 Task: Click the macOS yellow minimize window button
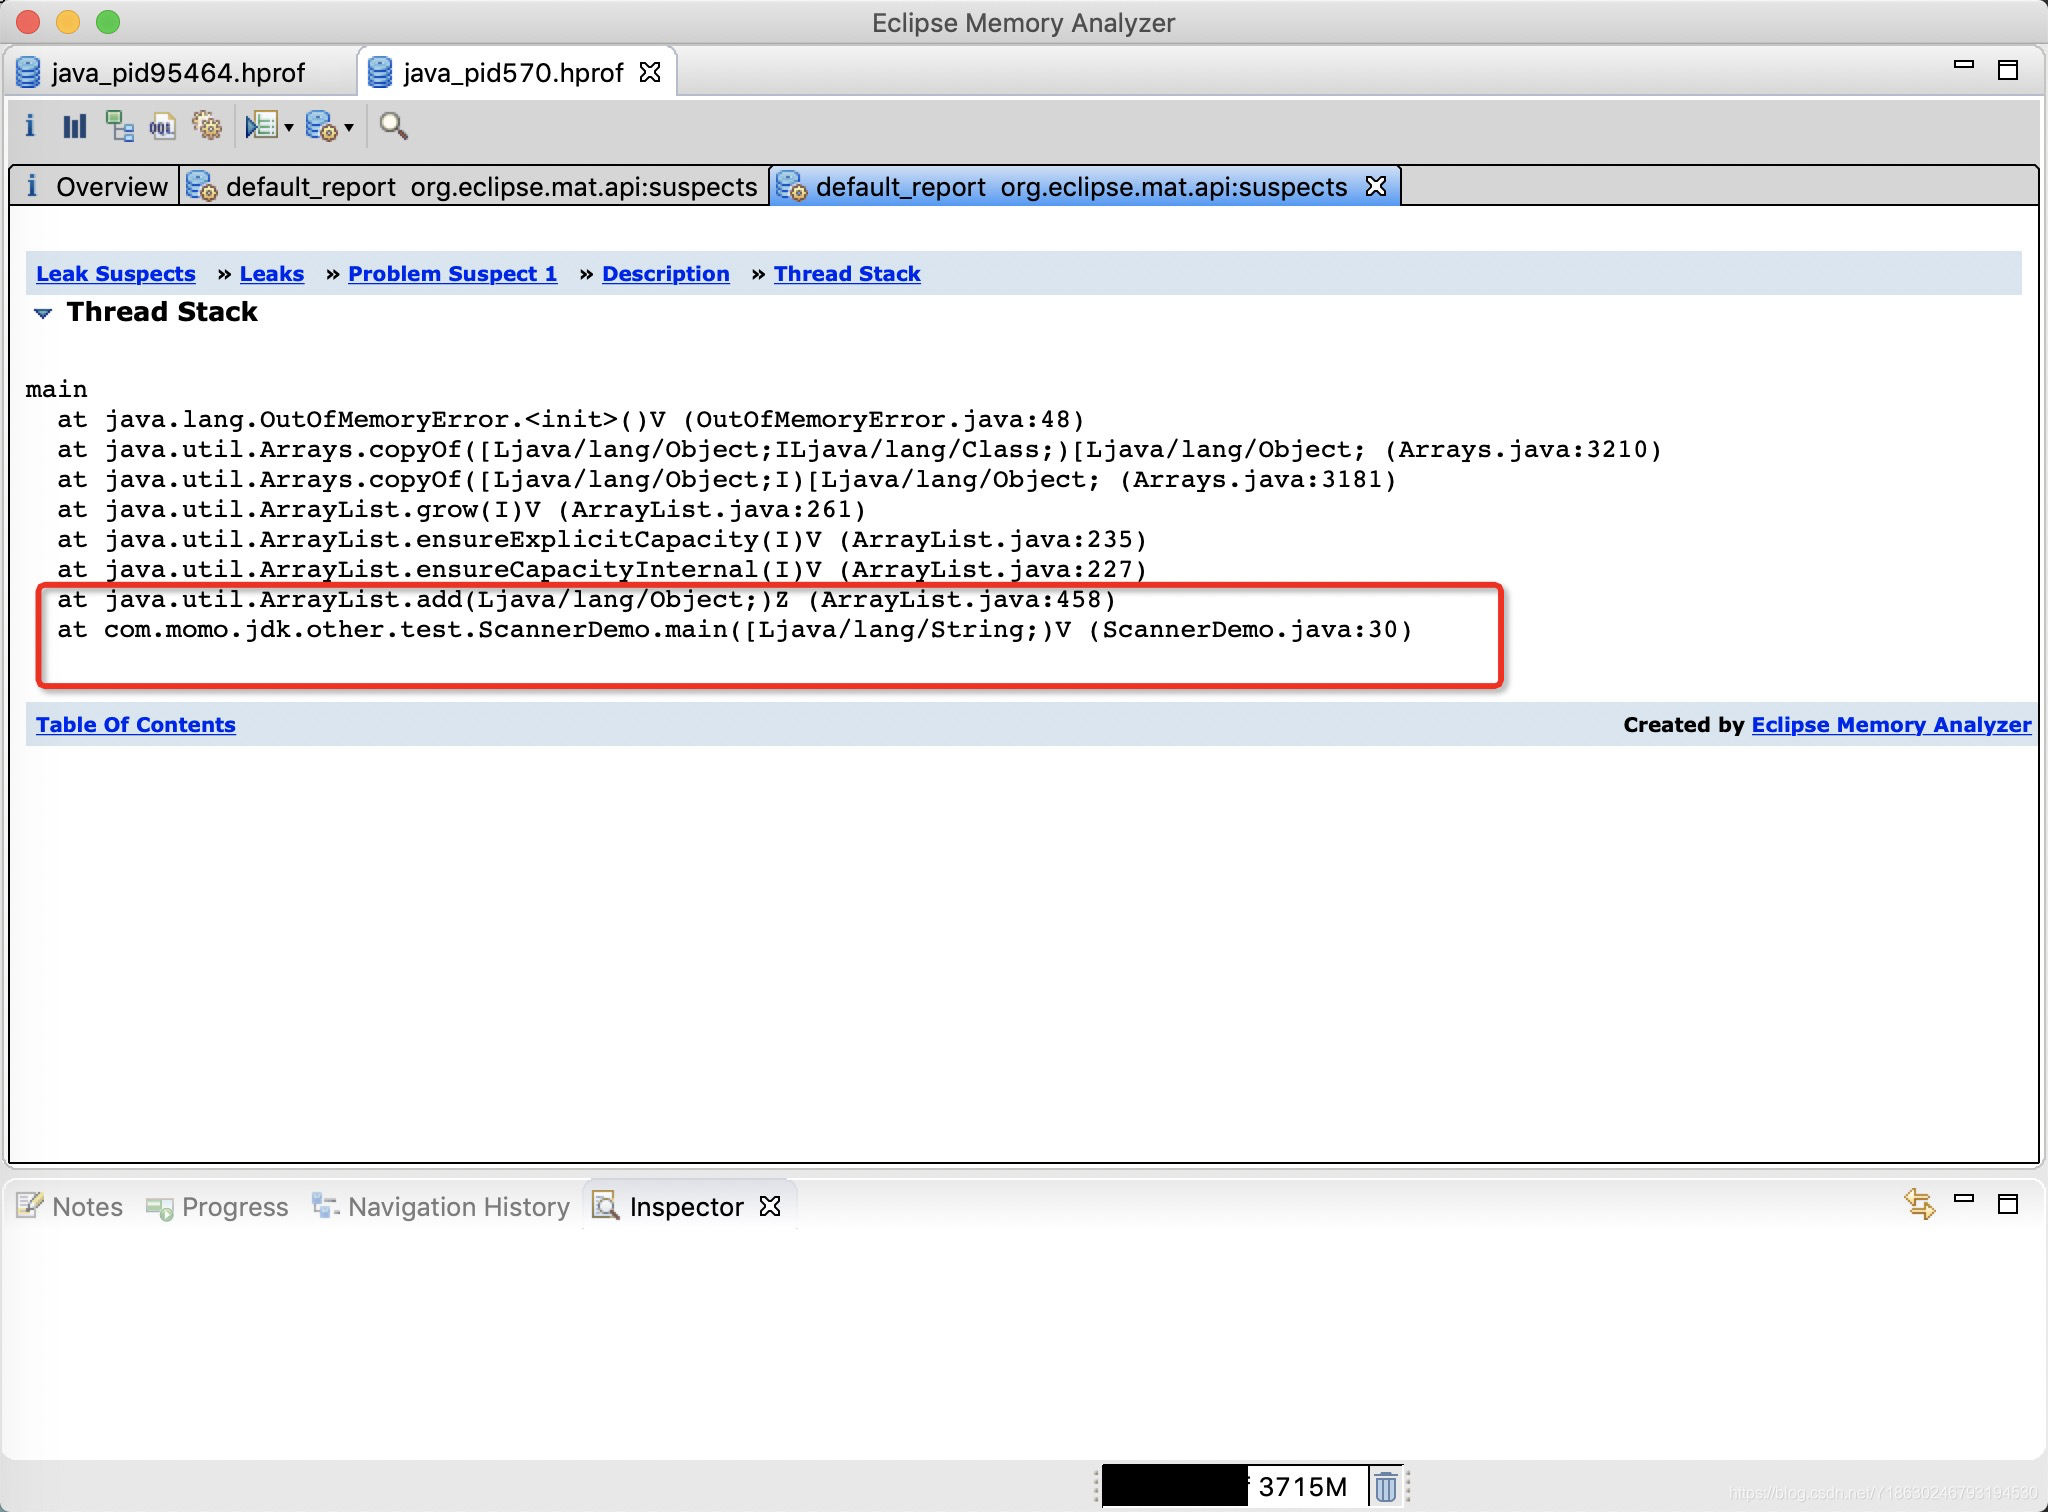(x=68, y=22)
